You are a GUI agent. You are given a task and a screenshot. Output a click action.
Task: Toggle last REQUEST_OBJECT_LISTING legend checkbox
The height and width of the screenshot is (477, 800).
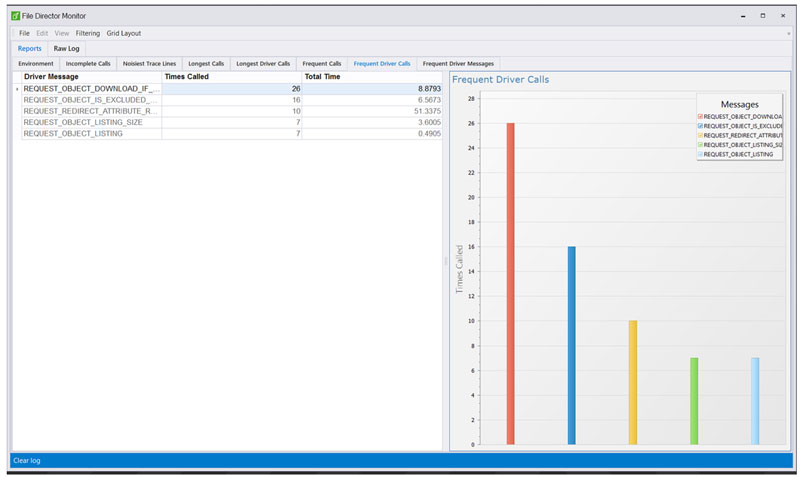coord(700,154)
